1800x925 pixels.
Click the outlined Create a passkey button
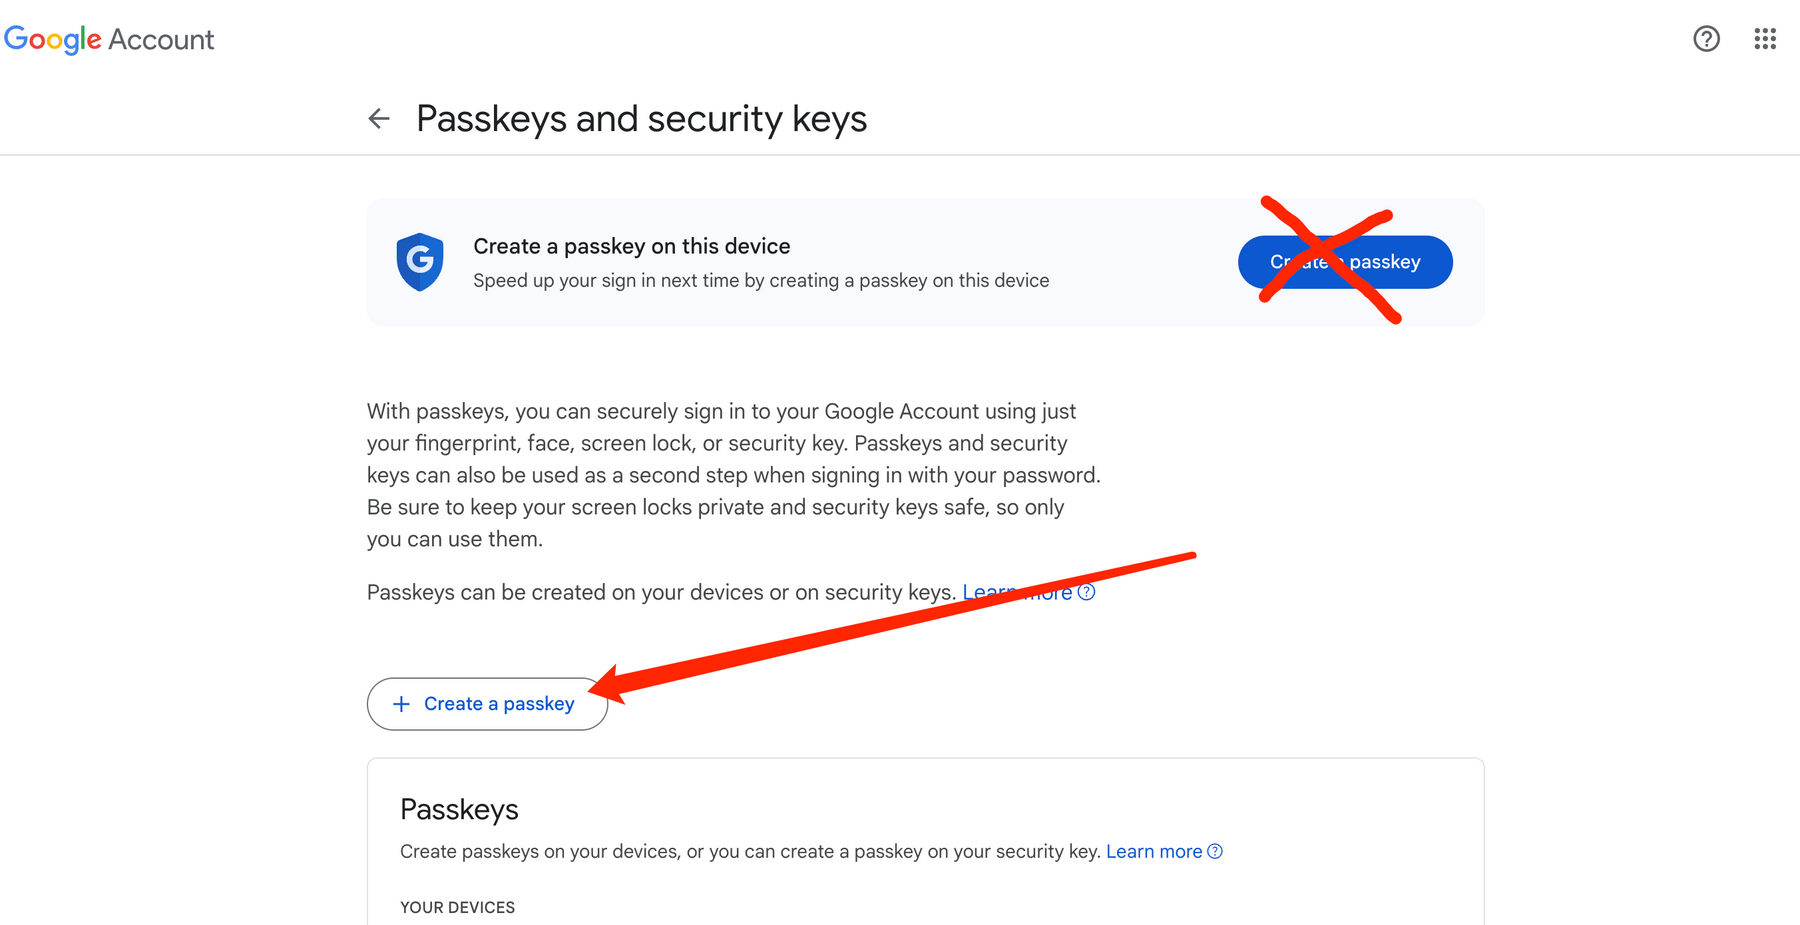487,703
